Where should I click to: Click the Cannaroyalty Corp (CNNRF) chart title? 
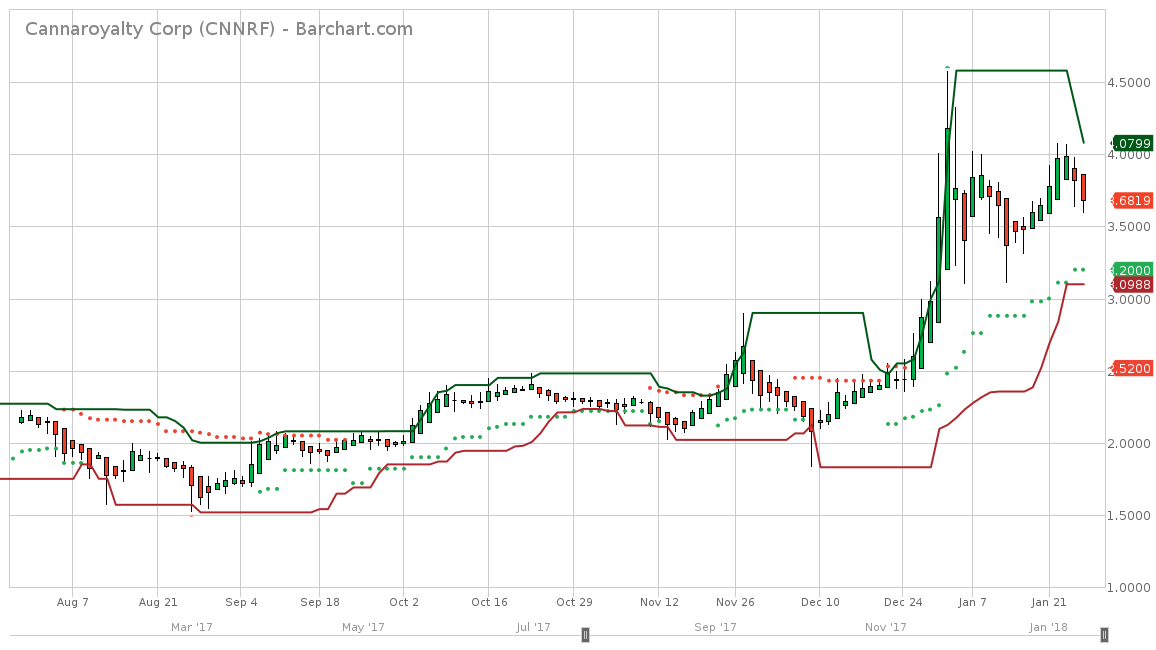point(219,29)
